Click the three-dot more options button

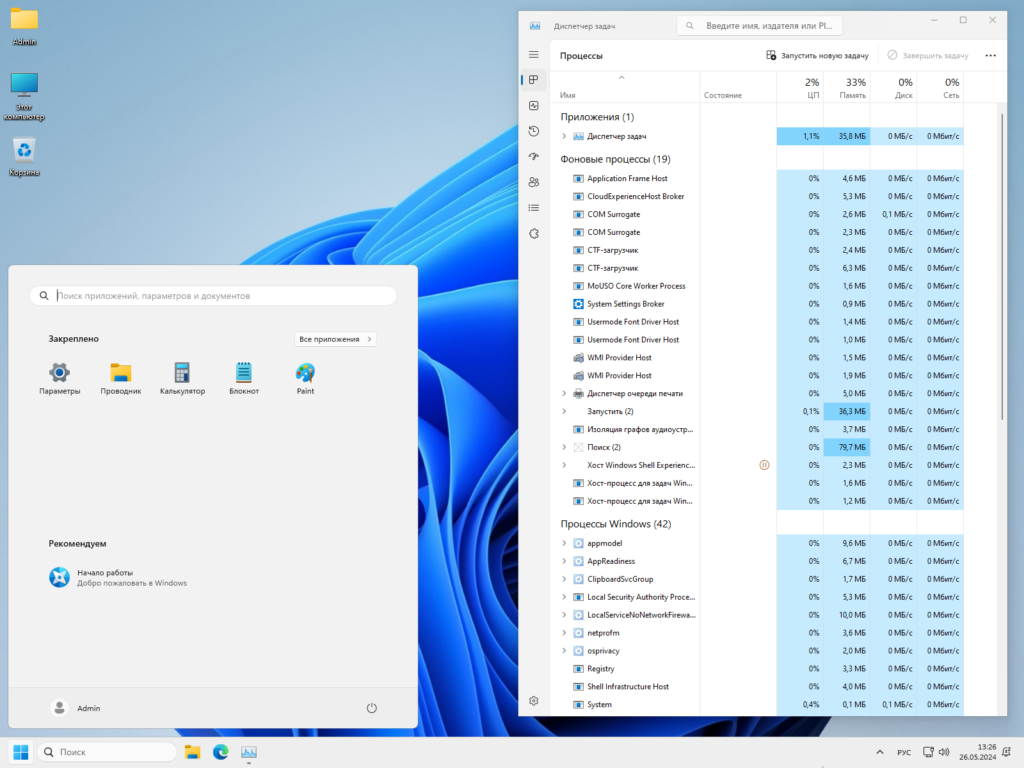990,56
